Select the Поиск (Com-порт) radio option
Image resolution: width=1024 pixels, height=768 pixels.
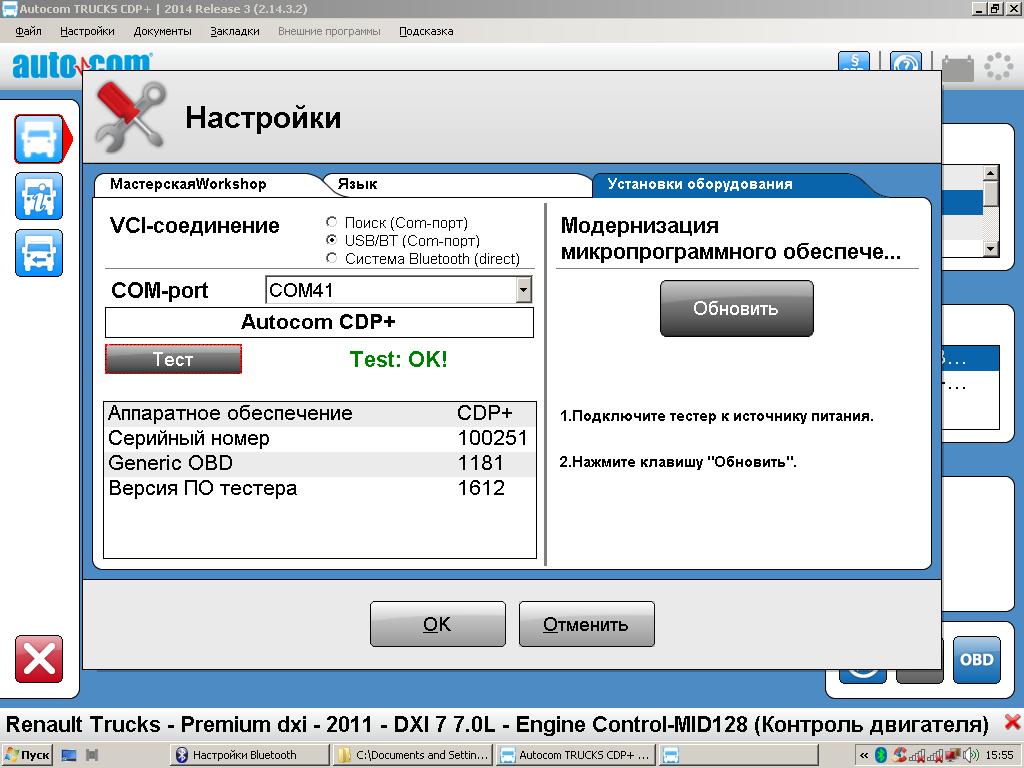pyautogui.click(x=332, y=223)
